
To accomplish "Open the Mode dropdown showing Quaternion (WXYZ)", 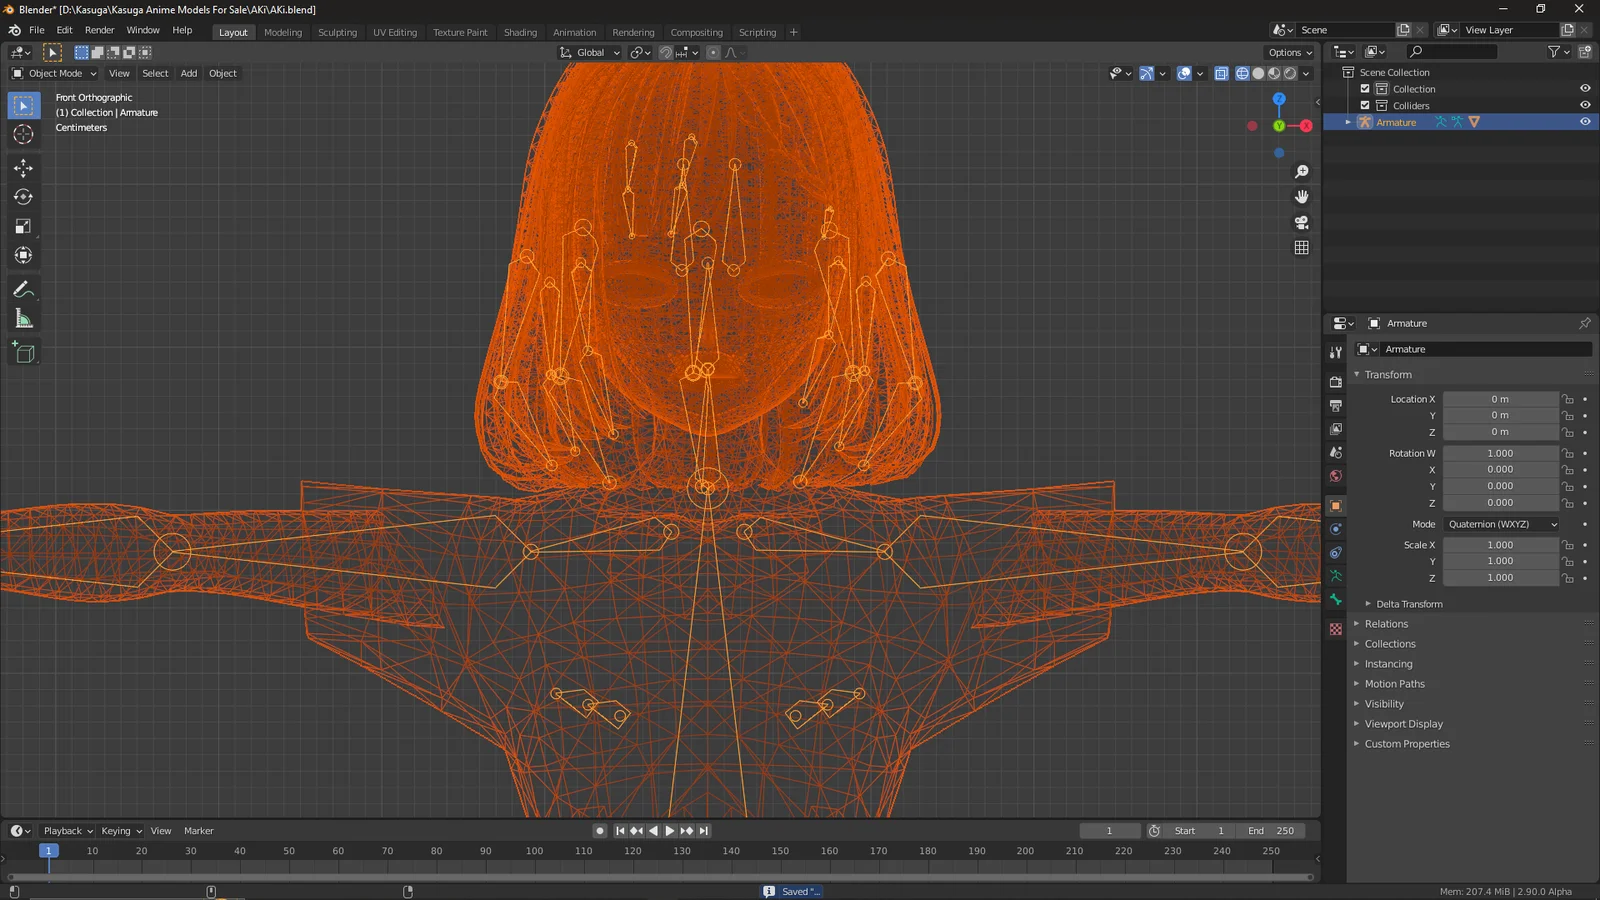I will [x=1500, y=524].
